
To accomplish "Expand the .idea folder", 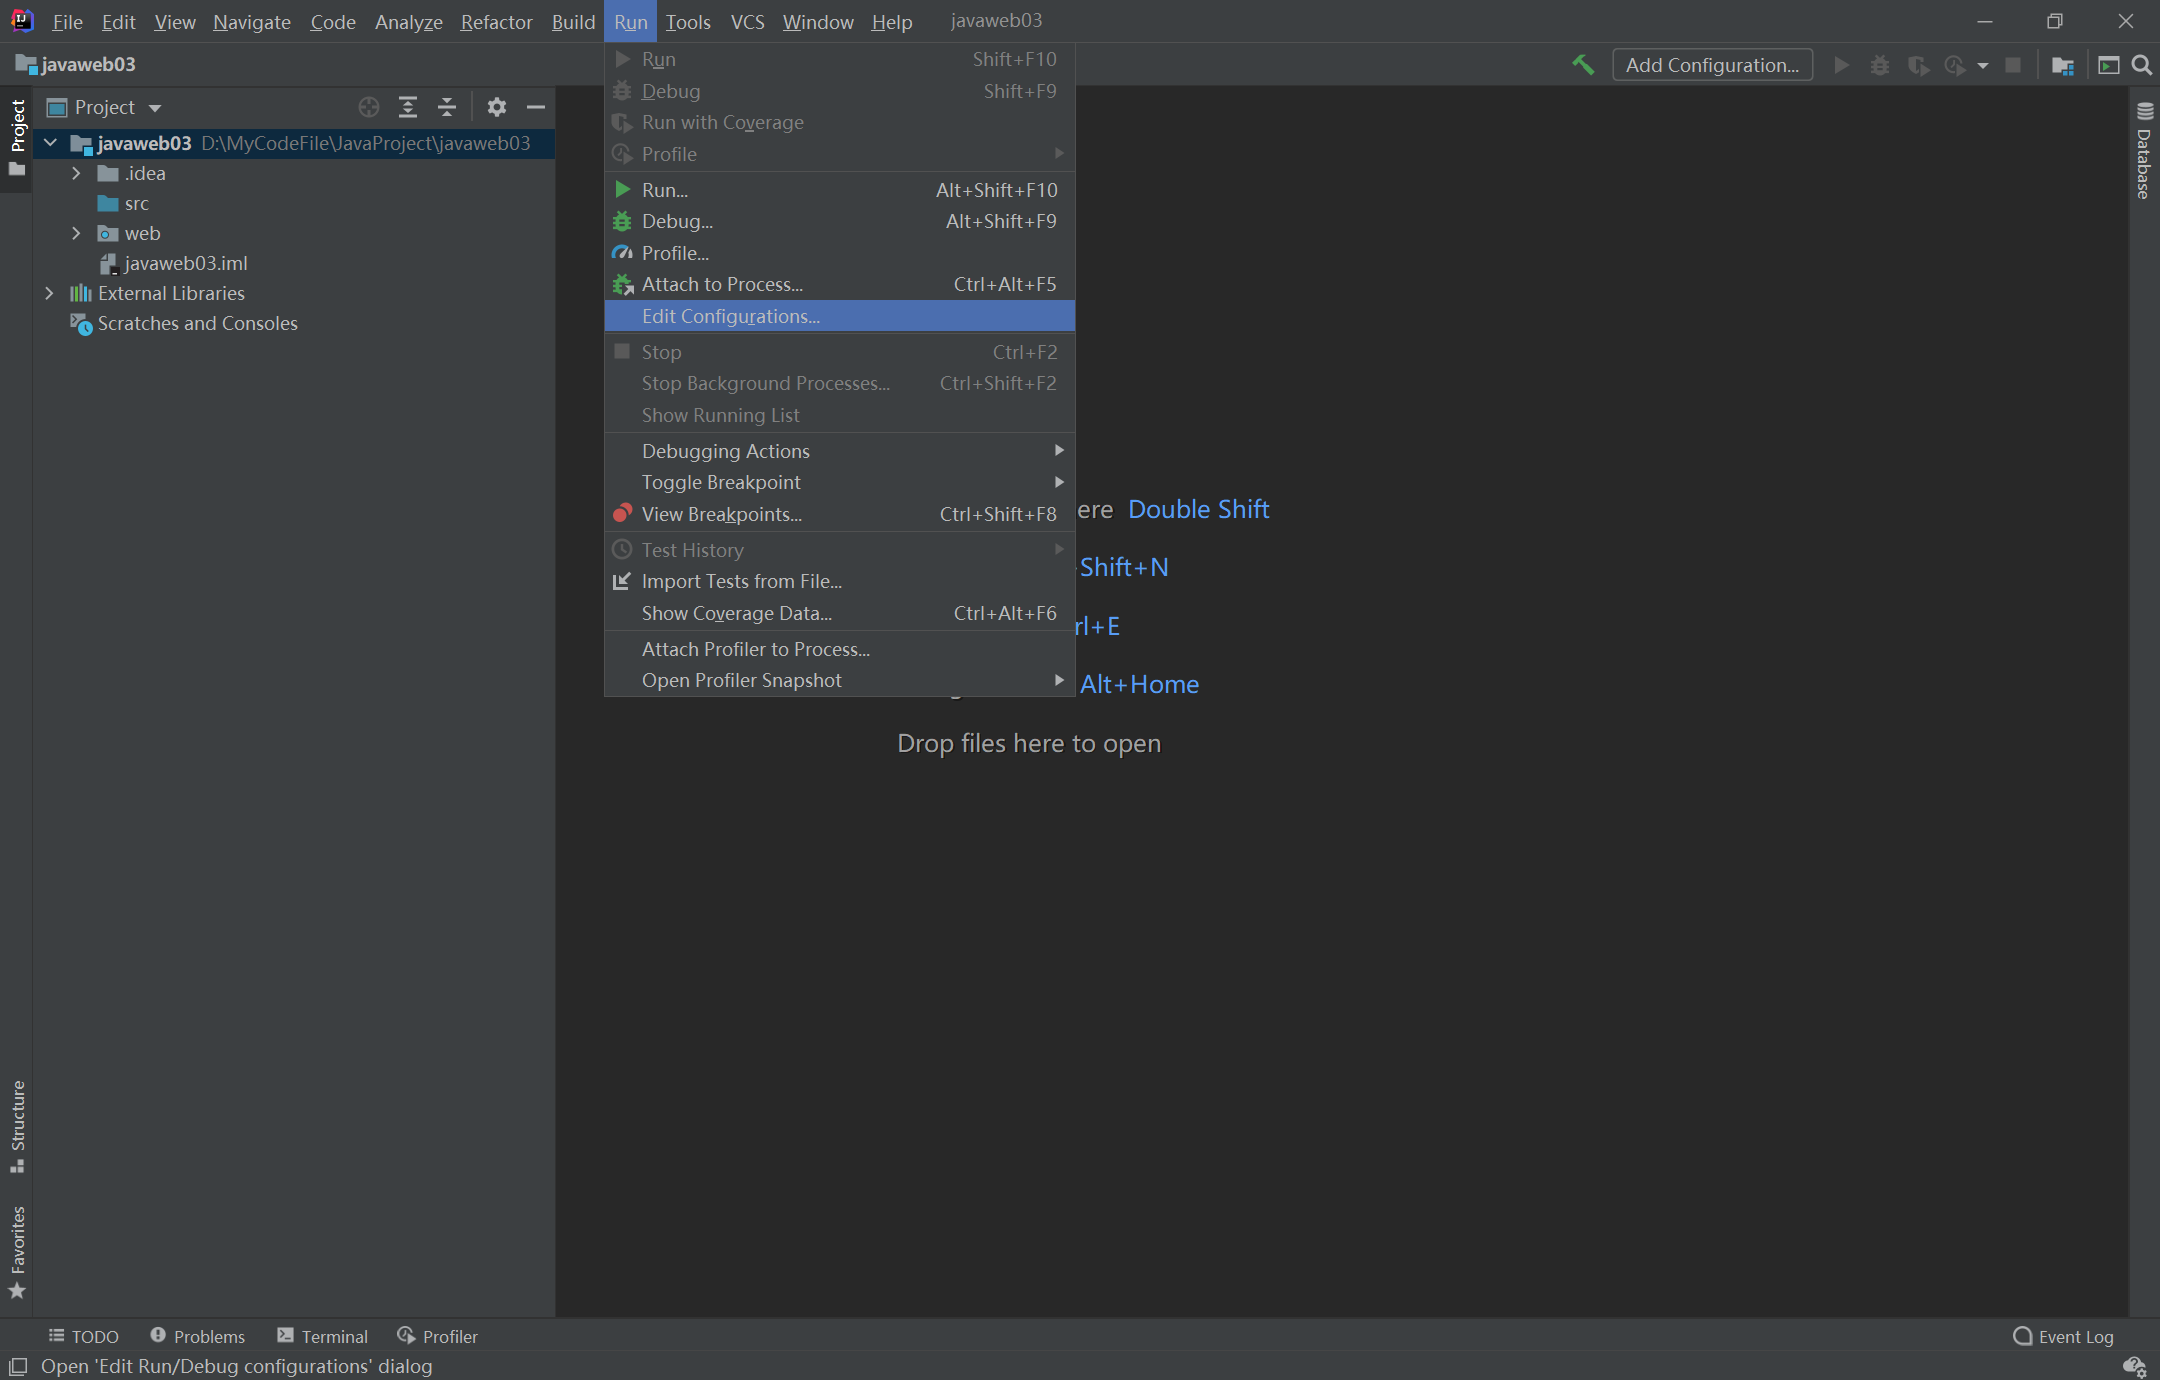I will coord(76,173).
